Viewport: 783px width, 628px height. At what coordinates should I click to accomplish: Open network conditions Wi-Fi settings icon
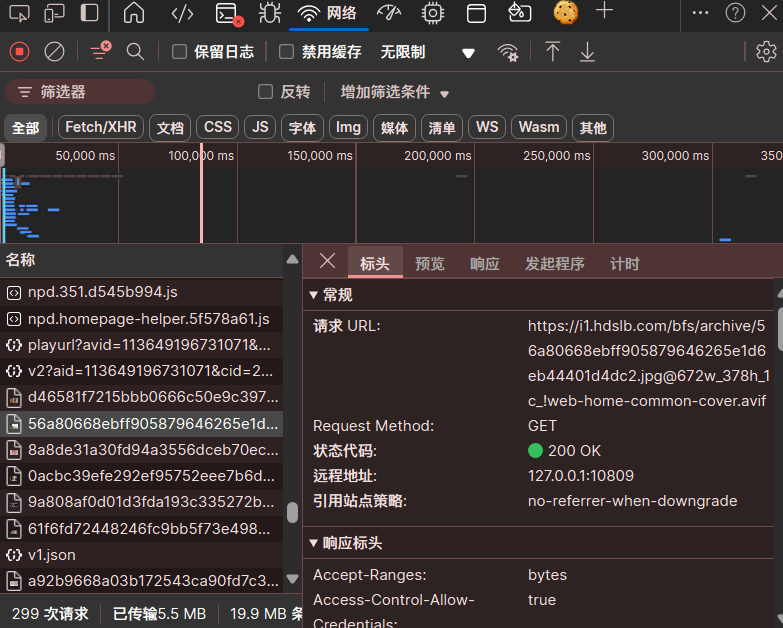click(508, 52)
